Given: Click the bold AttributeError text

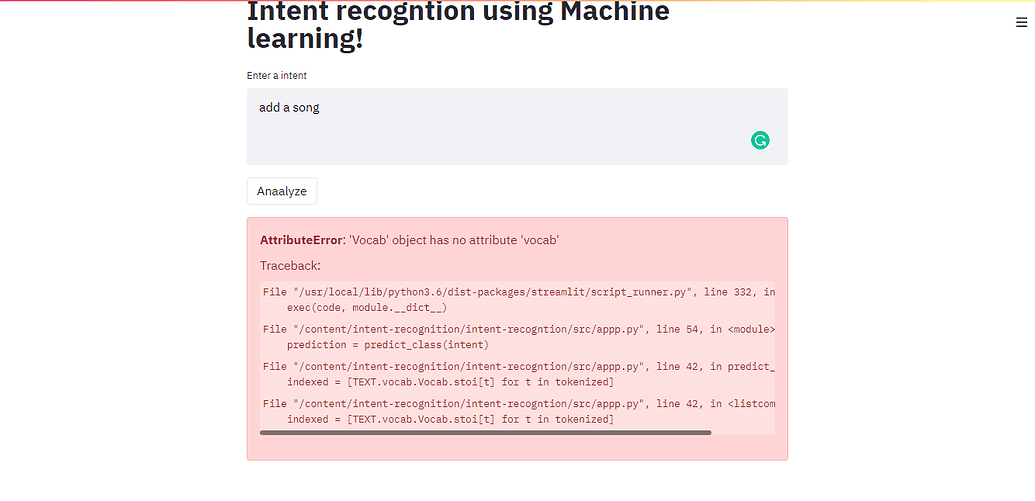Looking at the screenshot, I should coord(302,240).
